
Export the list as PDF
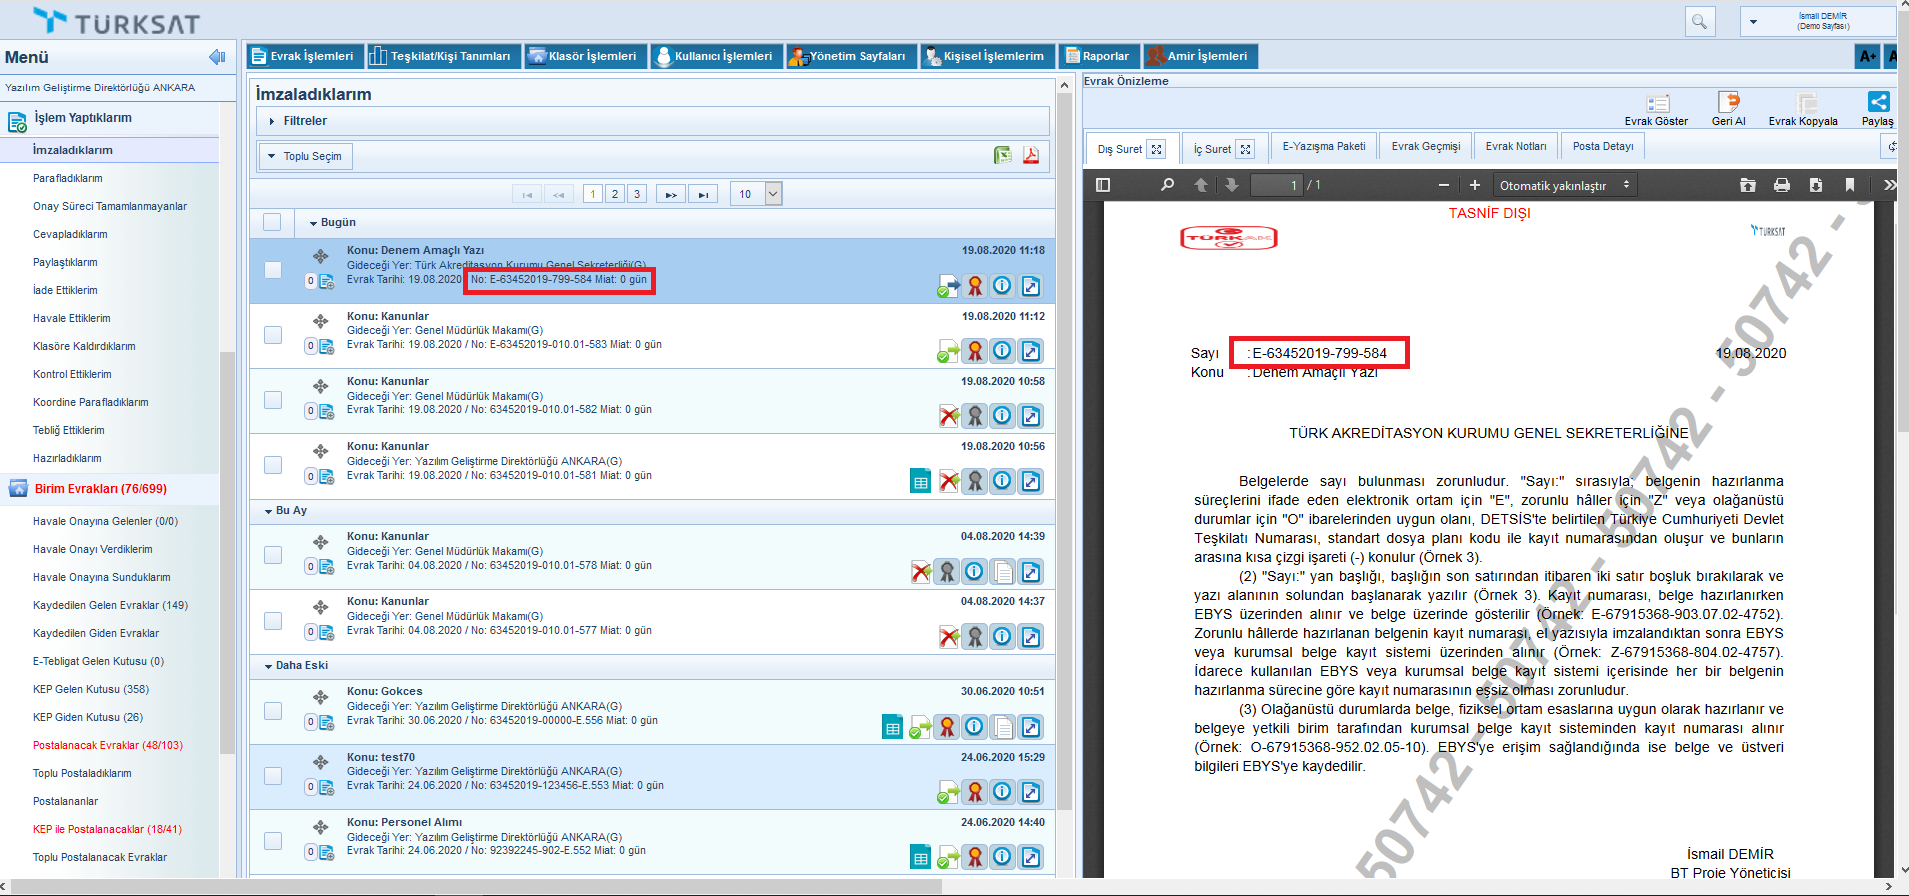click(1030, 155)
